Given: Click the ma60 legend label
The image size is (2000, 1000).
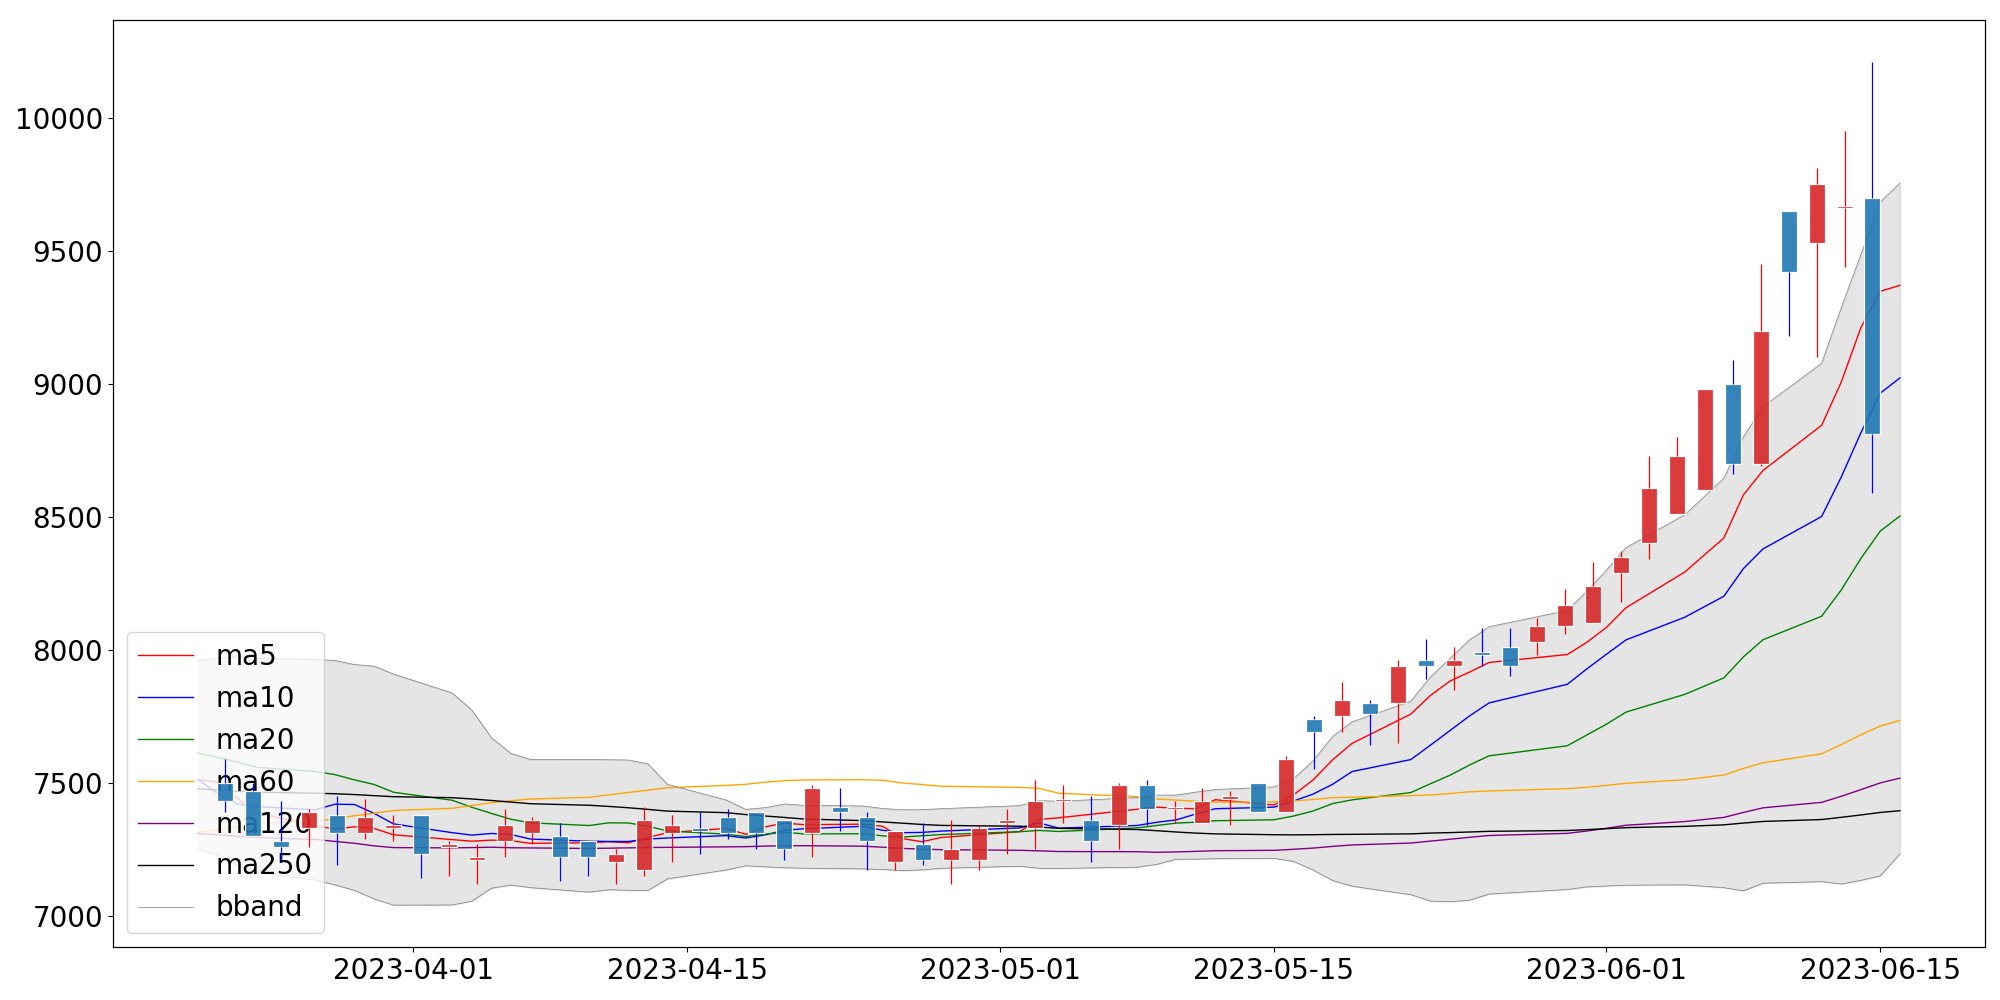Looking at the screenshot, I should [255, 782].
